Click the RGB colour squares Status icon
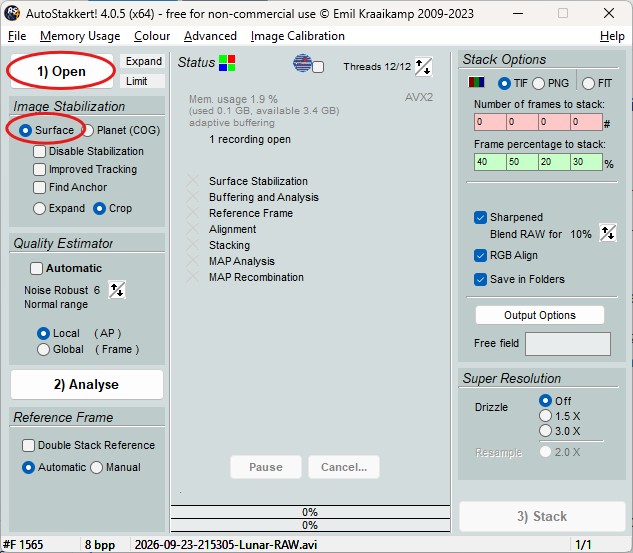633x553 pixels. coord(227,63)
